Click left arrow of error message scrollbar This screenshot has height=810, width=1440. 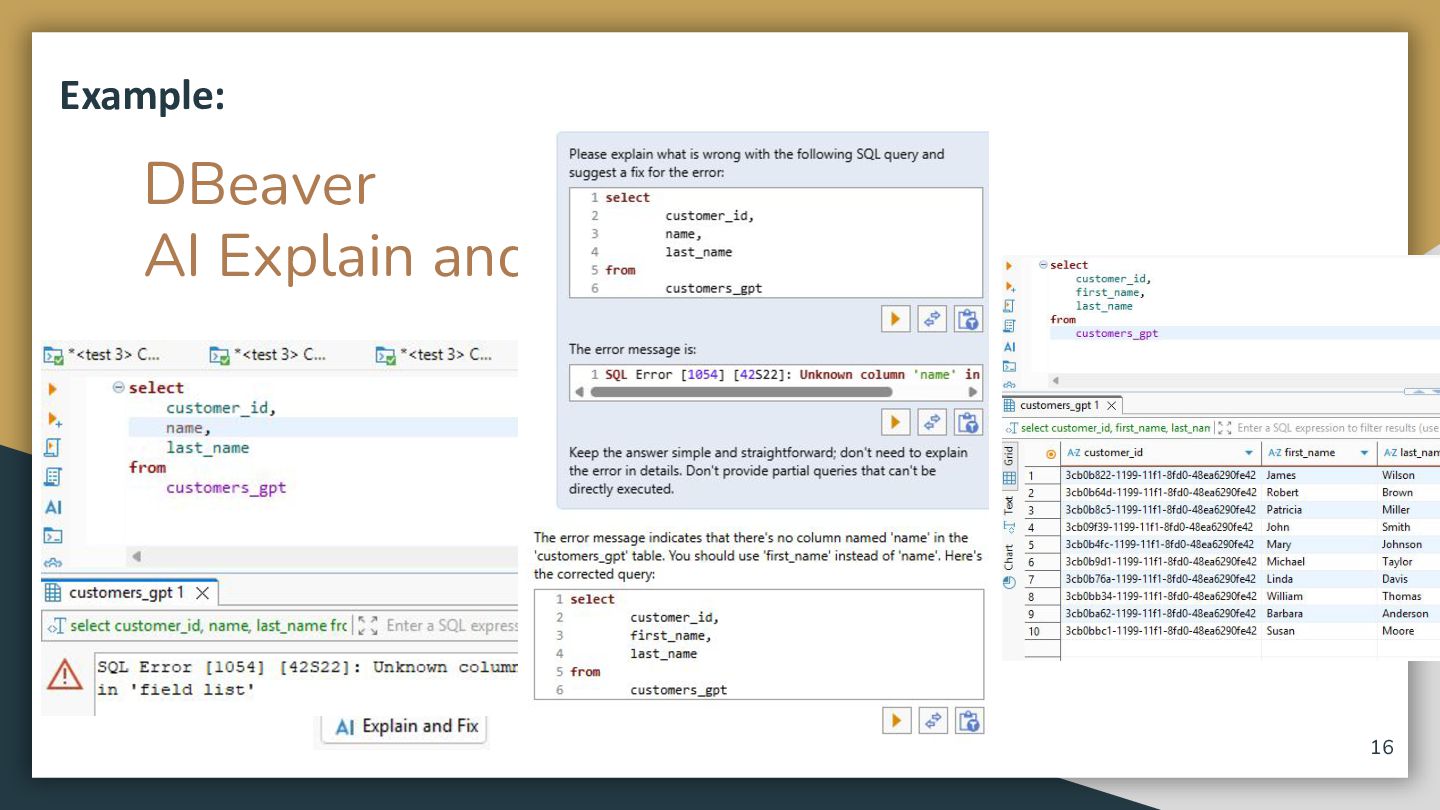[577, 392]
